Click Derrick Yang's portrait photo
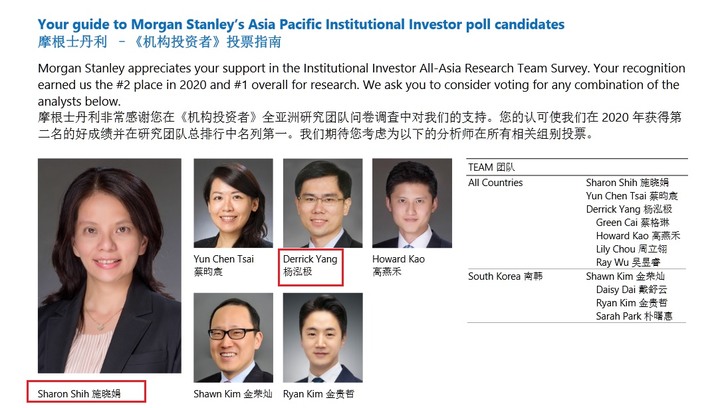Viewport: 720px width, 408px height. click(x=322, y=203)
